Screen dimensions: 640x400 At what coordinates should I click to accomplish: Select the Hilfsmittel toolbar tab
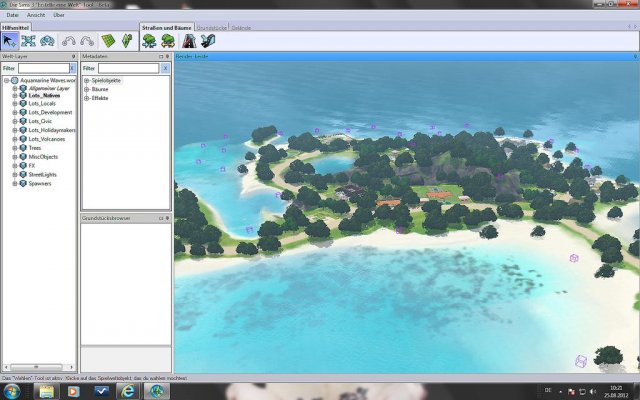15,27
